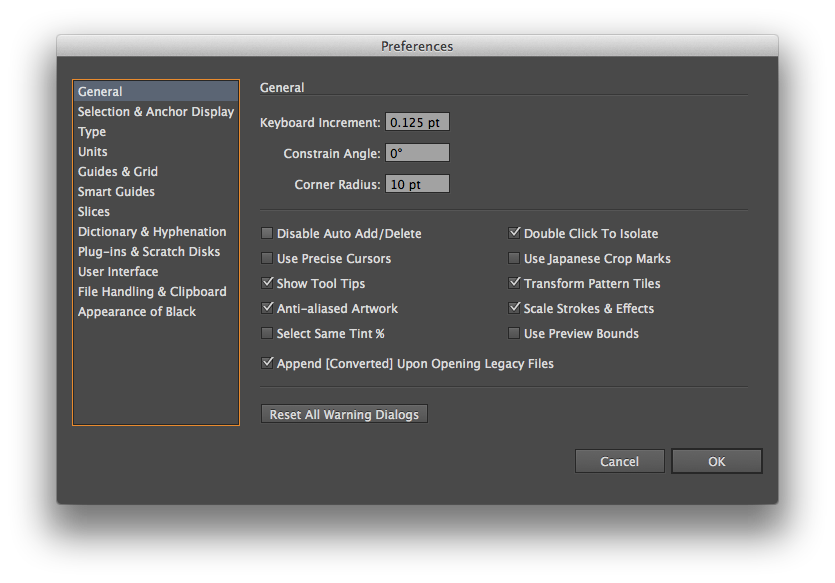Focus the Constrain Angle field
The width and height of the screenshot is (835, 583).
418,153
